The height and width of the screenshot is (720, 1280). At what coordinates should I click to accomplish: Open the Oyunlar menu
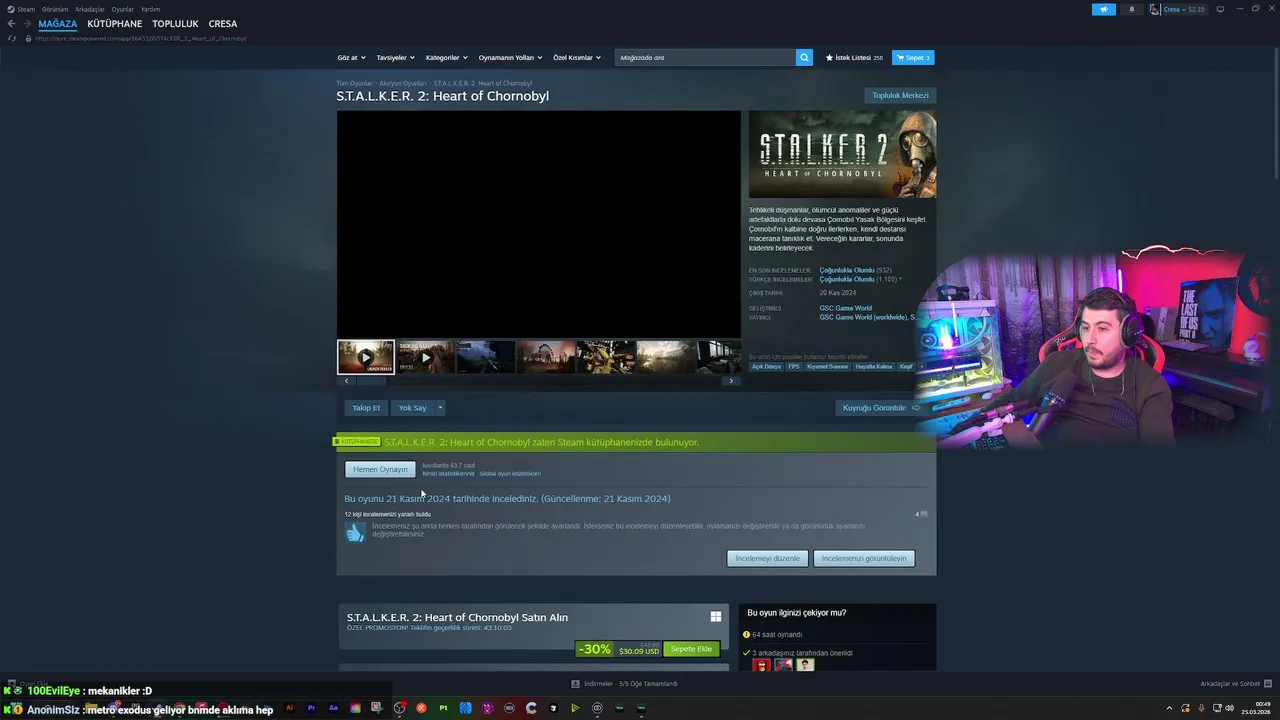122,9
